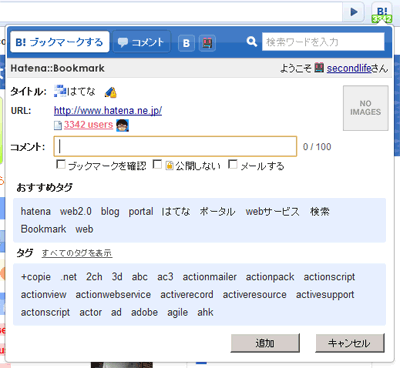Image resolution: width=400 pixels, height=368 pixels.
Task: Open the http://www.hatena.ne.jp/ link
Action: (x=108, y=110)
